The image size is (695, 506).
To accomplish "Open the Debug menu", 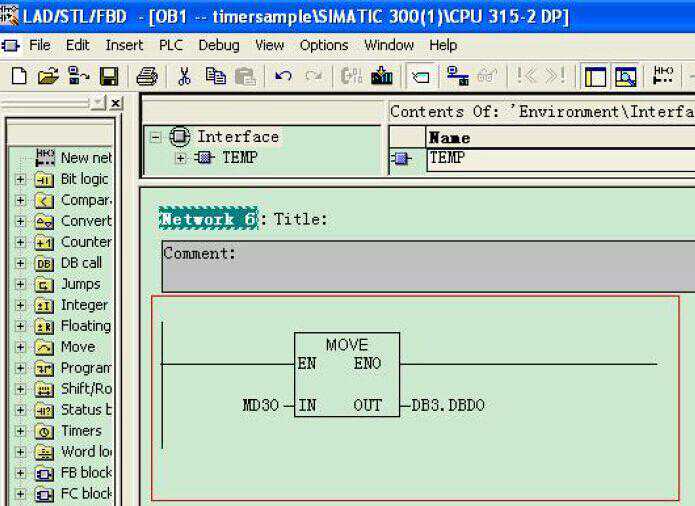I will [218, 45].
